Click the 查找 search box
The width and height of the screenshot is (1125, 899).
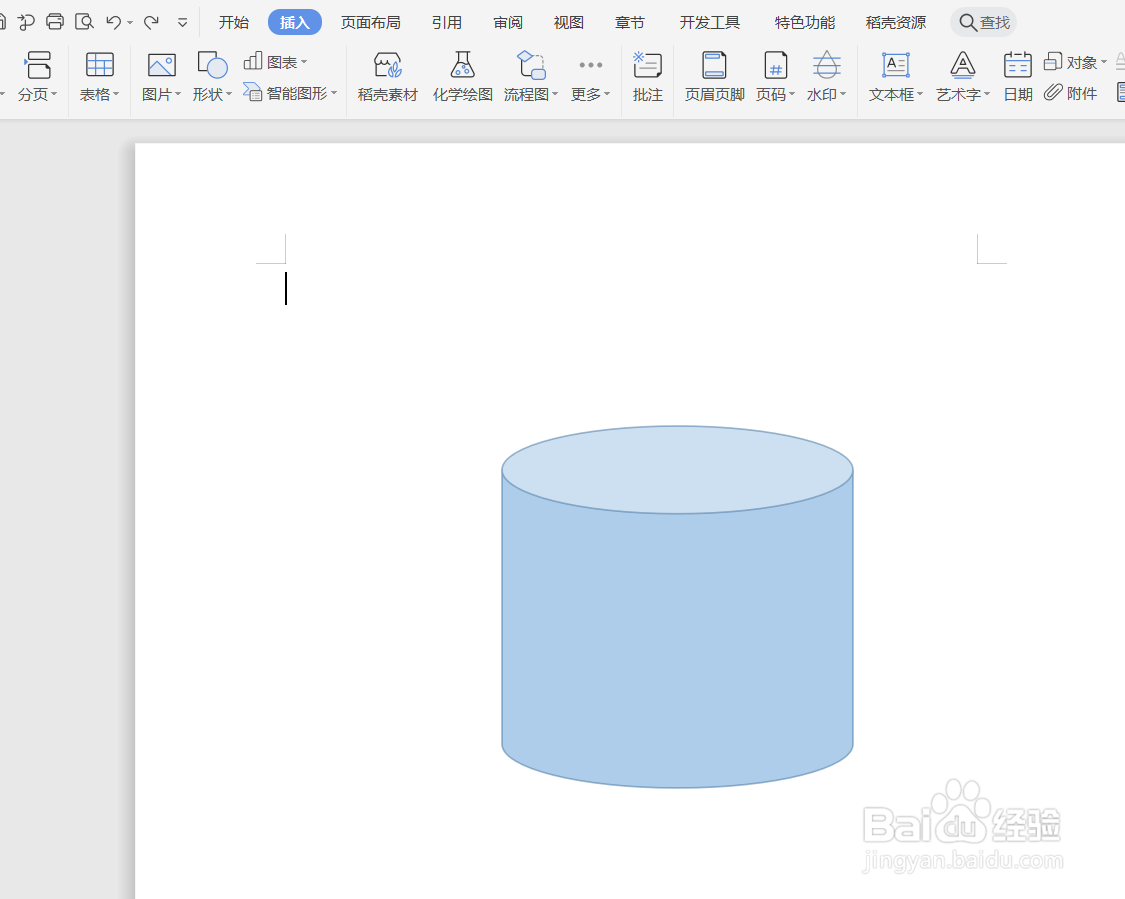[x=984, y=22]
